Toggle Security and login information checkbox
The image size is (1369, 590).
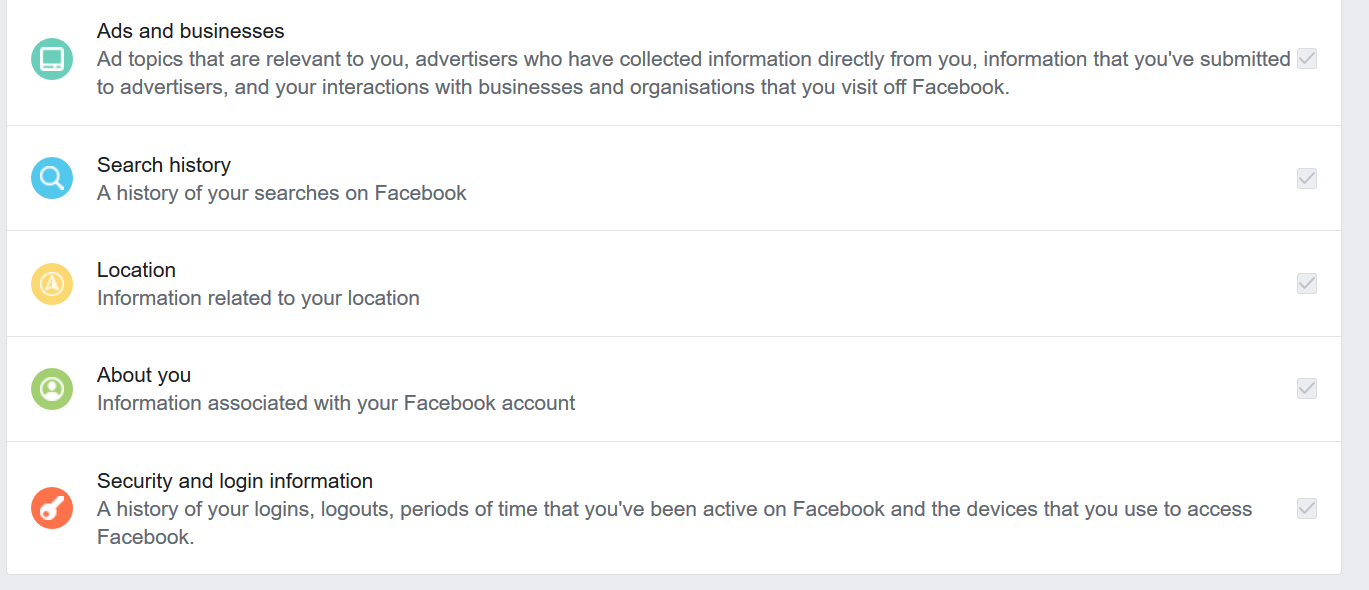click(1306, 508)
